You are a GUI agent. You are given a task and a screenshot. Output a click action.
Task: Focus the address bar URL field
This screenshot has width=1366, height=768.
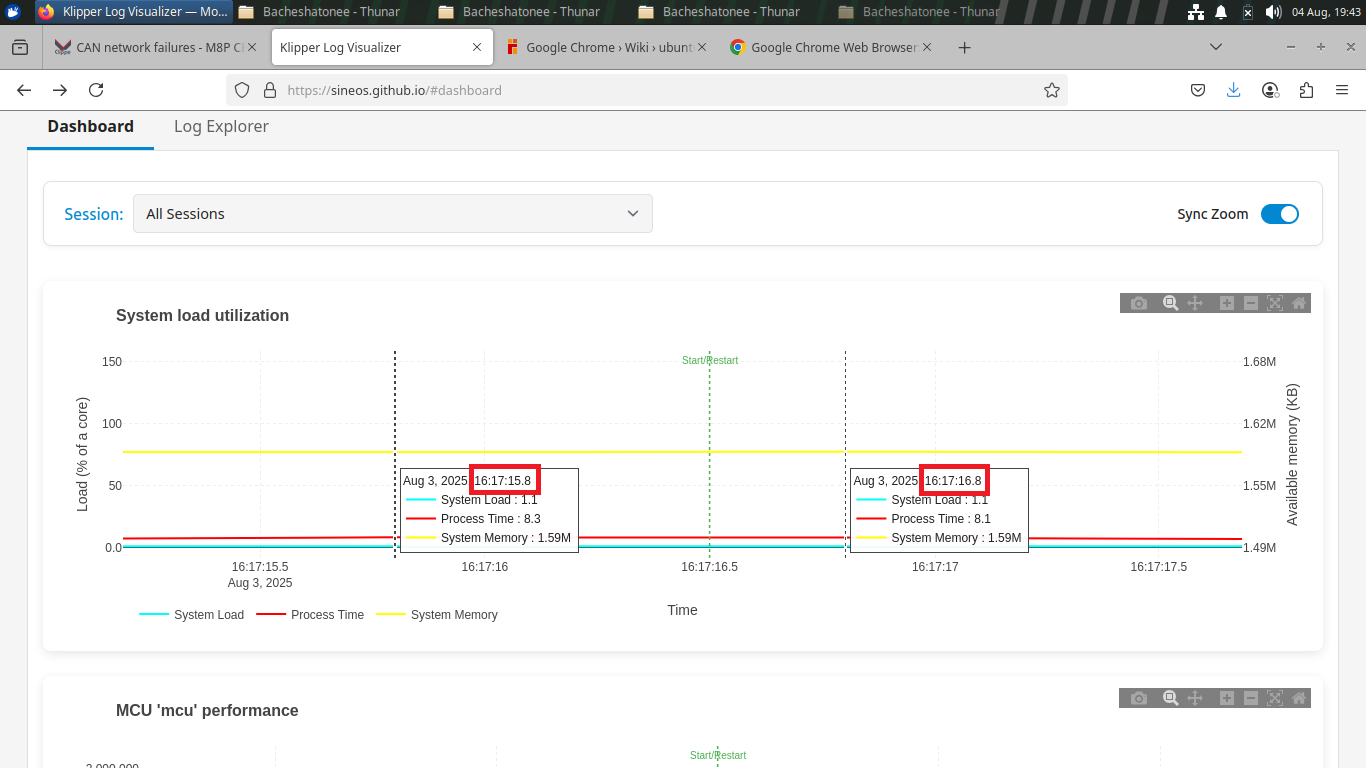pos(647,90)
